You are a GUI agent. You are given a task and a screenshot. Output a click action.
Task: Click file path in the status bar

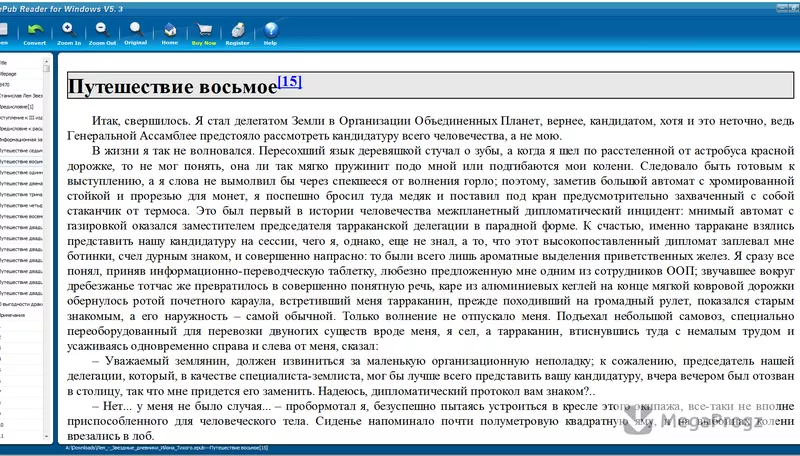[x=166, y=448]
